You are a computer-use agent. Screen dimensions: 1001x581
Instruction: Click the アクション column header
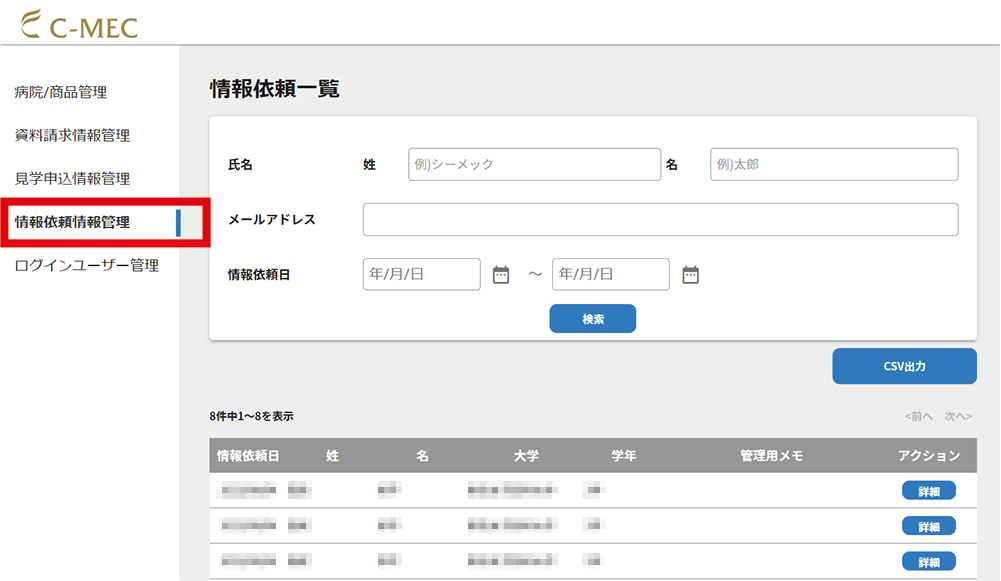point(929,456)
